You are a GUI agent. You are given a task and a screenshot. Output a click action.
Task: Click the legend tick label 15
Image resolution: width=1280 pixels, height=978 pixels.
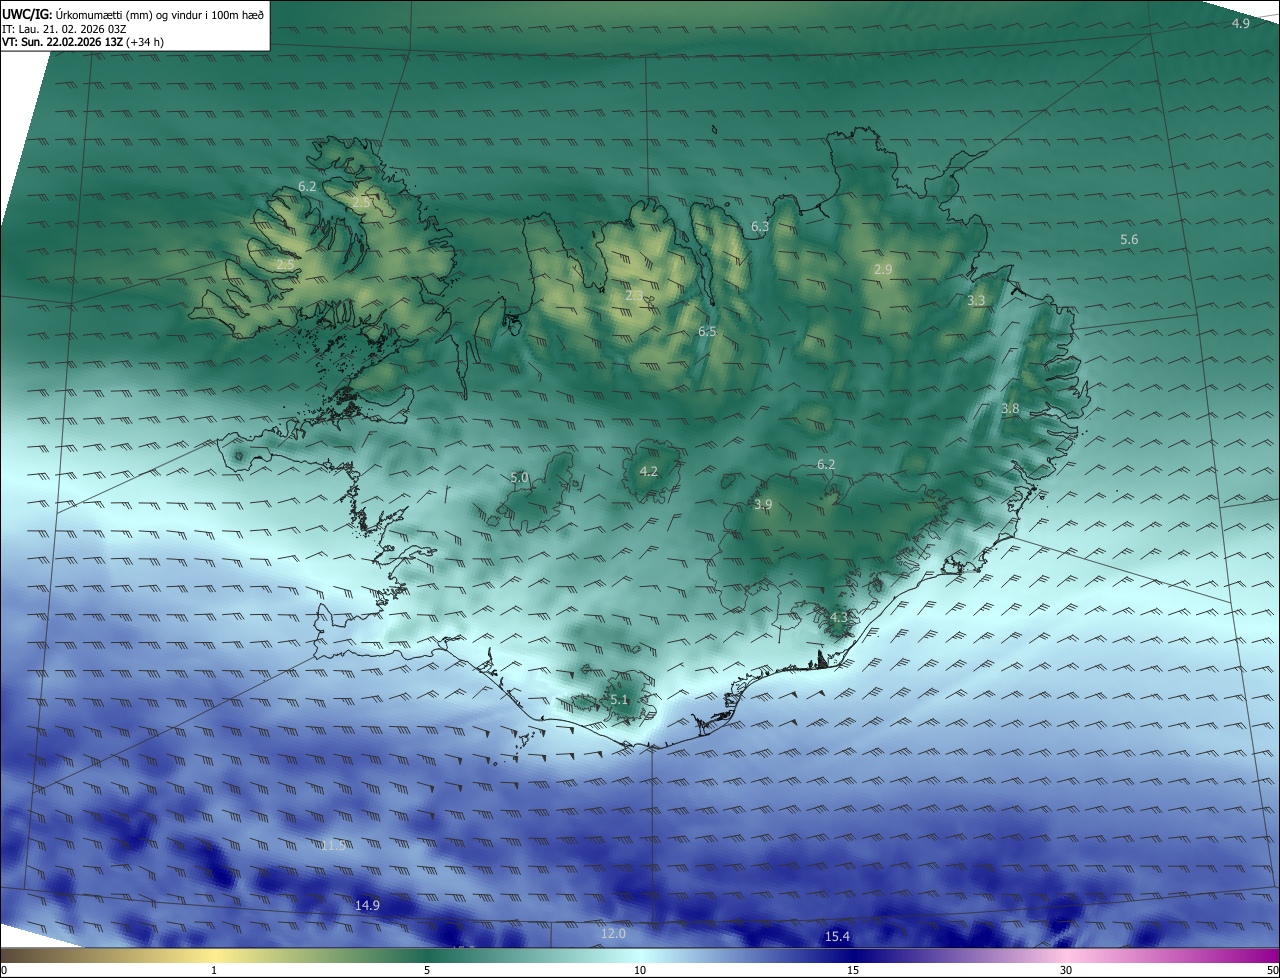853,971
